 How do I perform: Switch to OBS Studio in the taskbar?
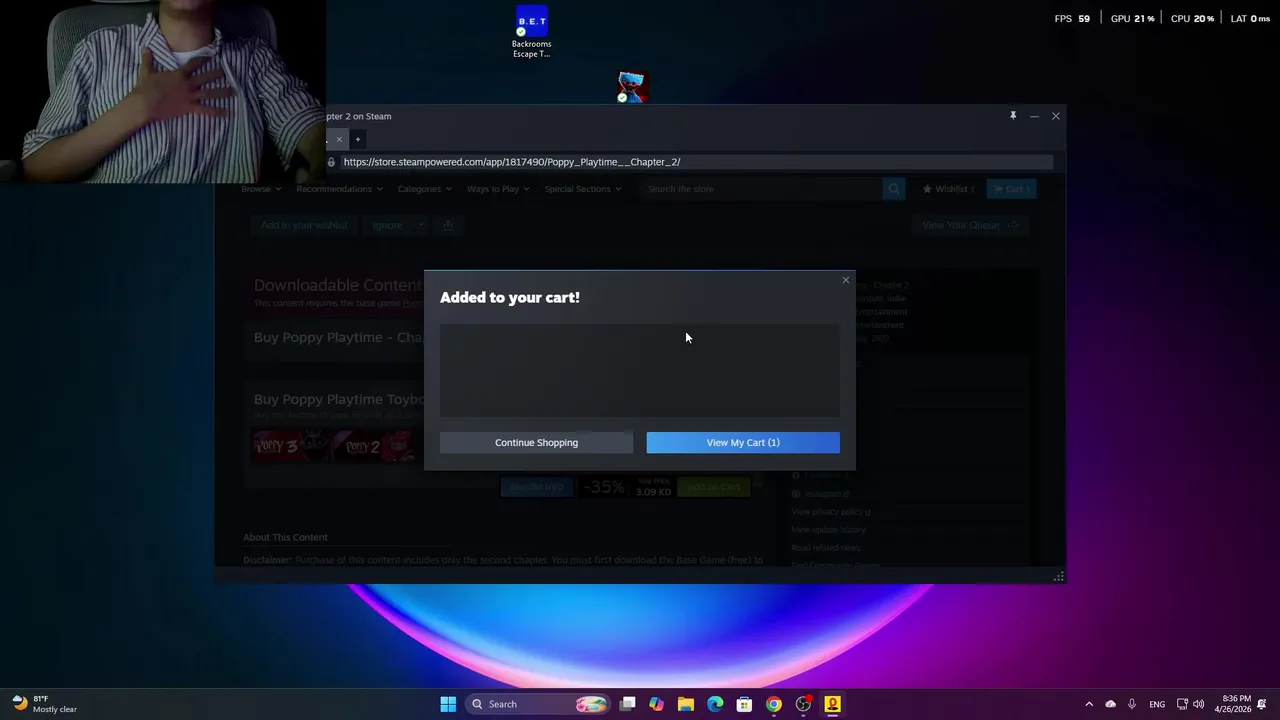pyautogui.click(x=803, y=704)
